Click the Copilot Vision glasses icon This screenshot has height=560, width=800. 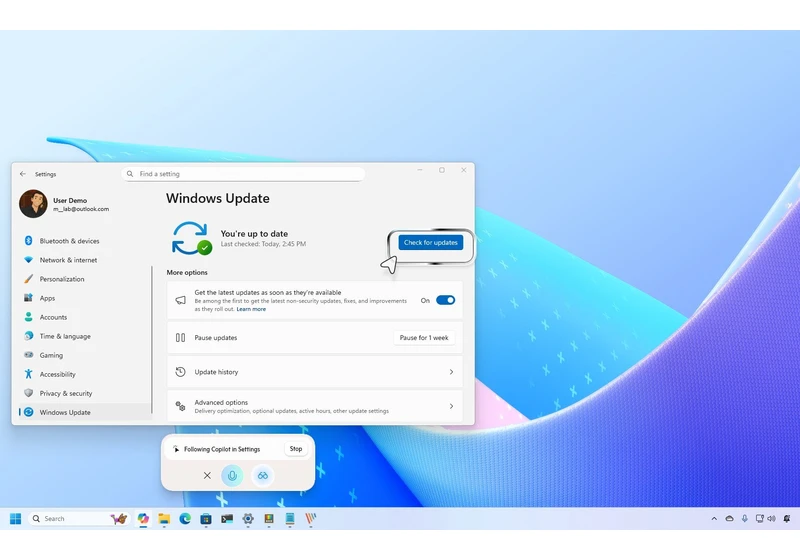coord(263,475)
